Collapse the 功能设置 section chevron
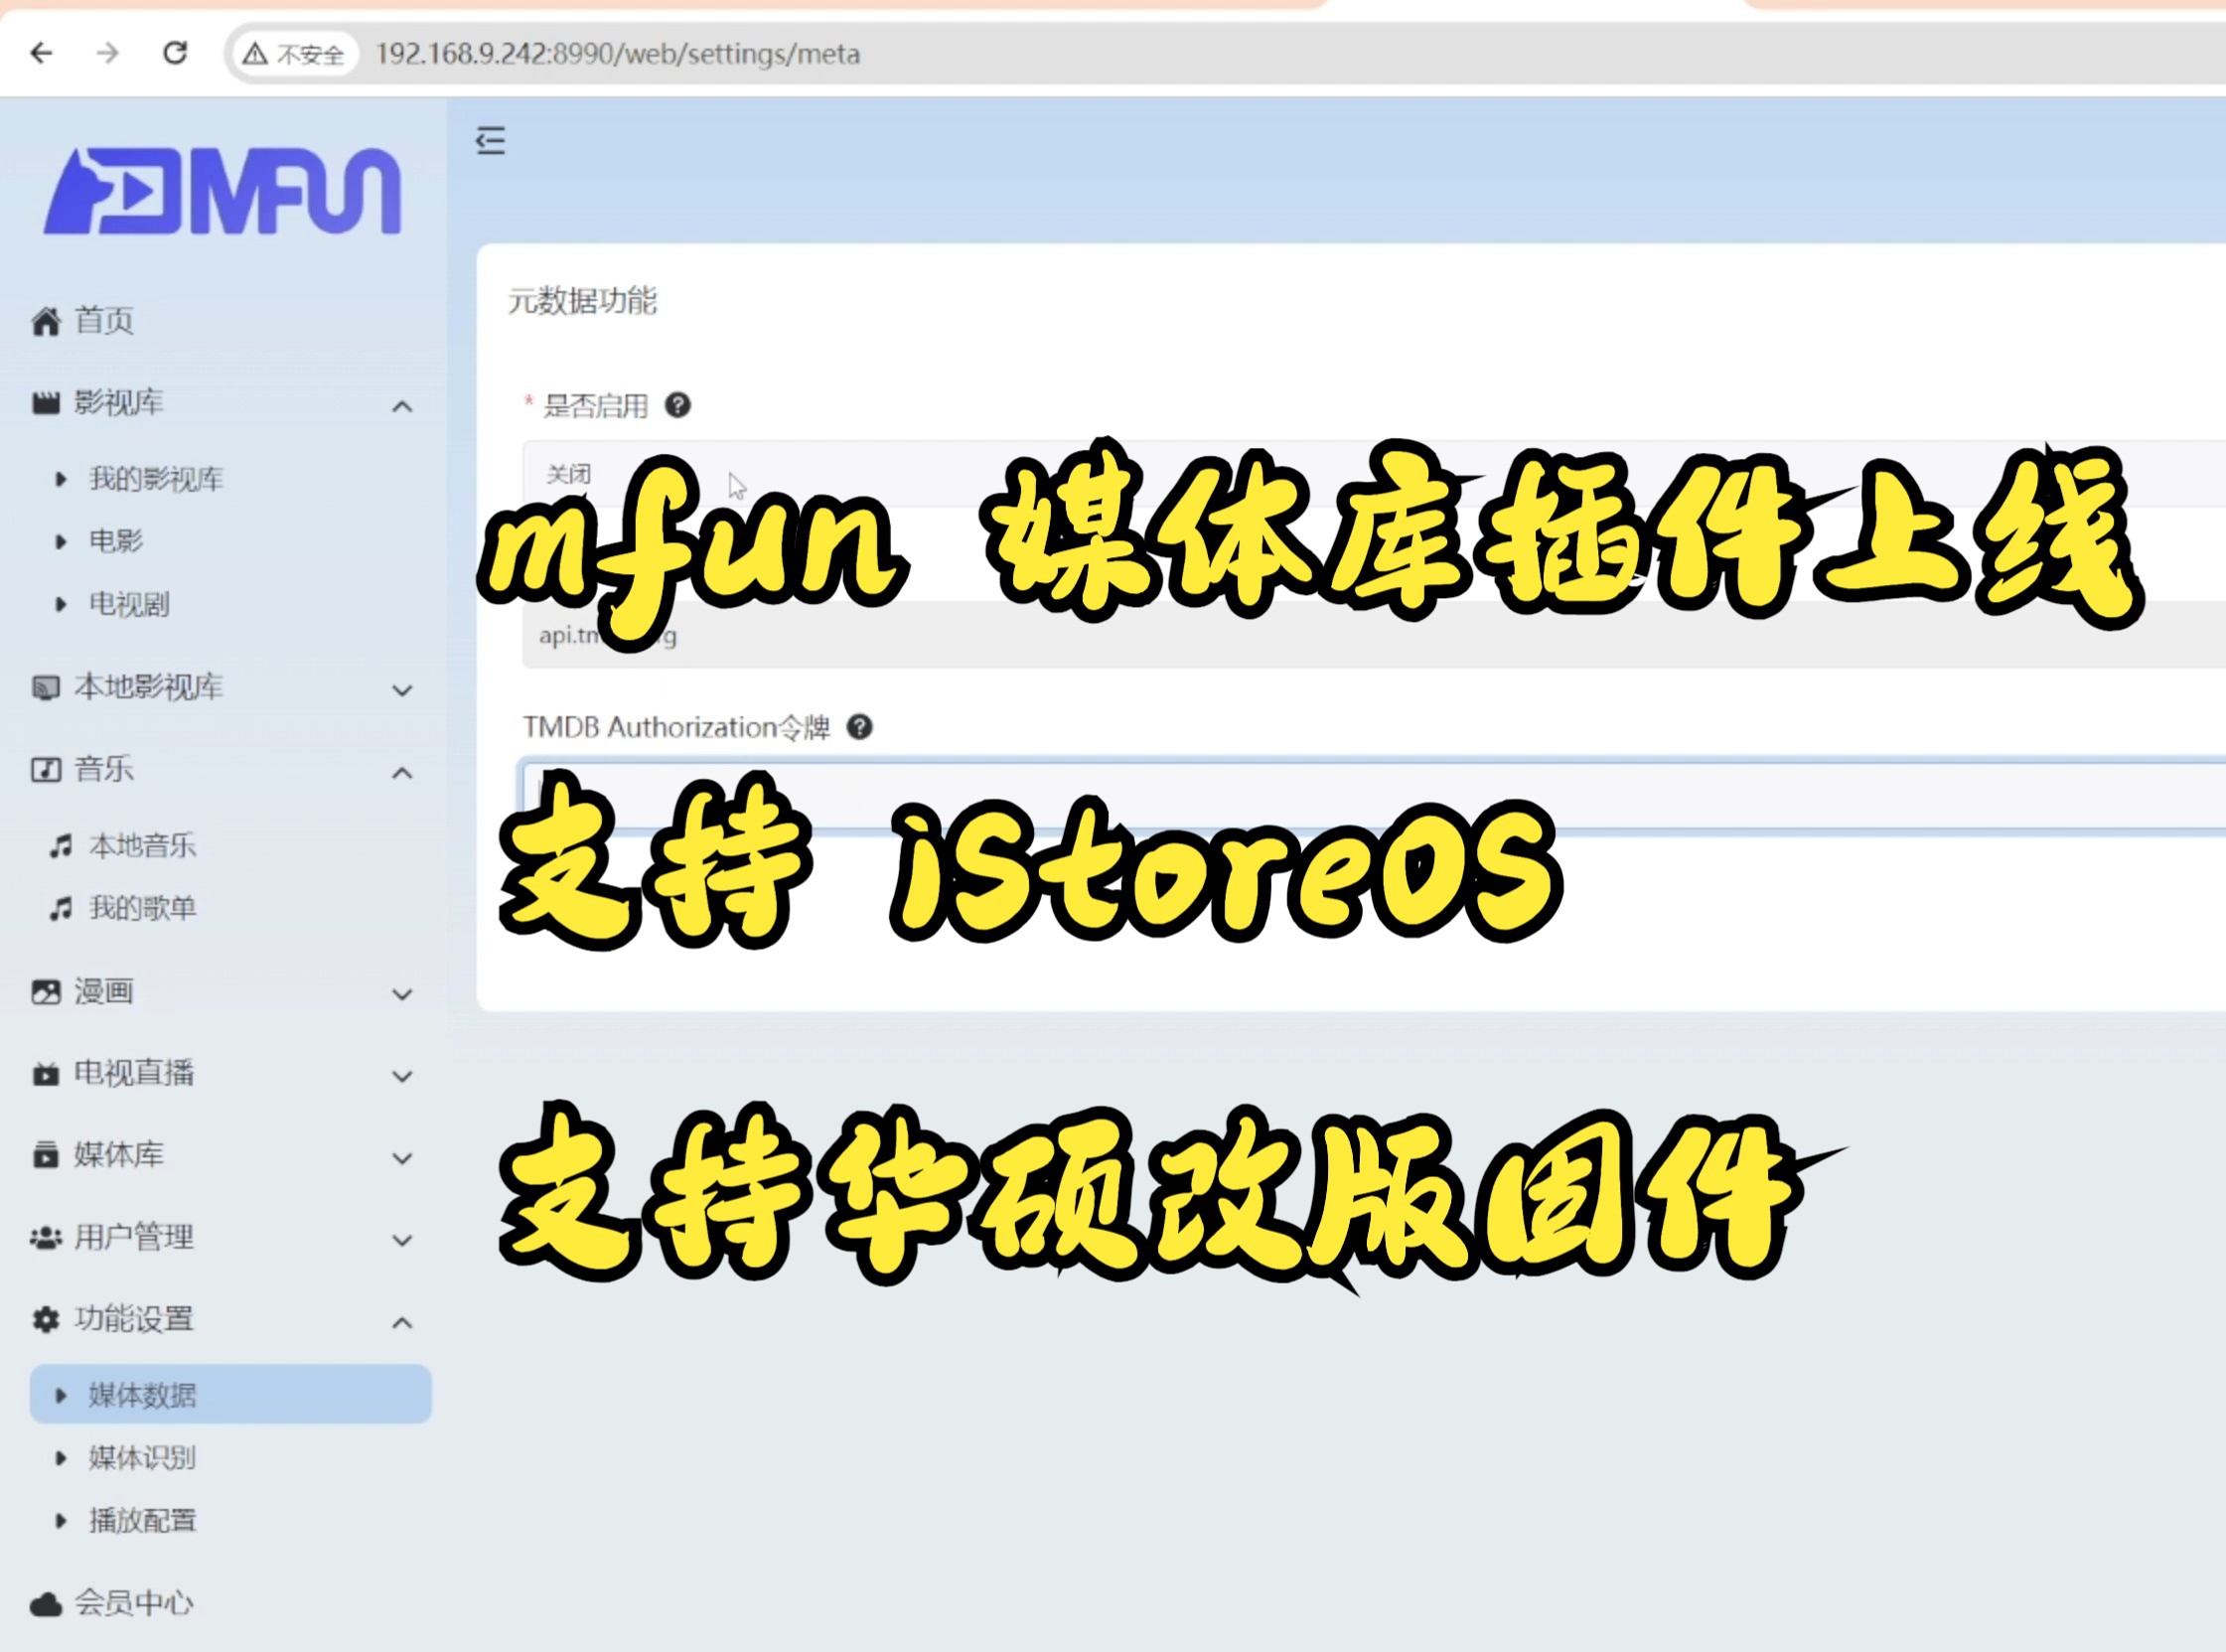 (402, 1323)
